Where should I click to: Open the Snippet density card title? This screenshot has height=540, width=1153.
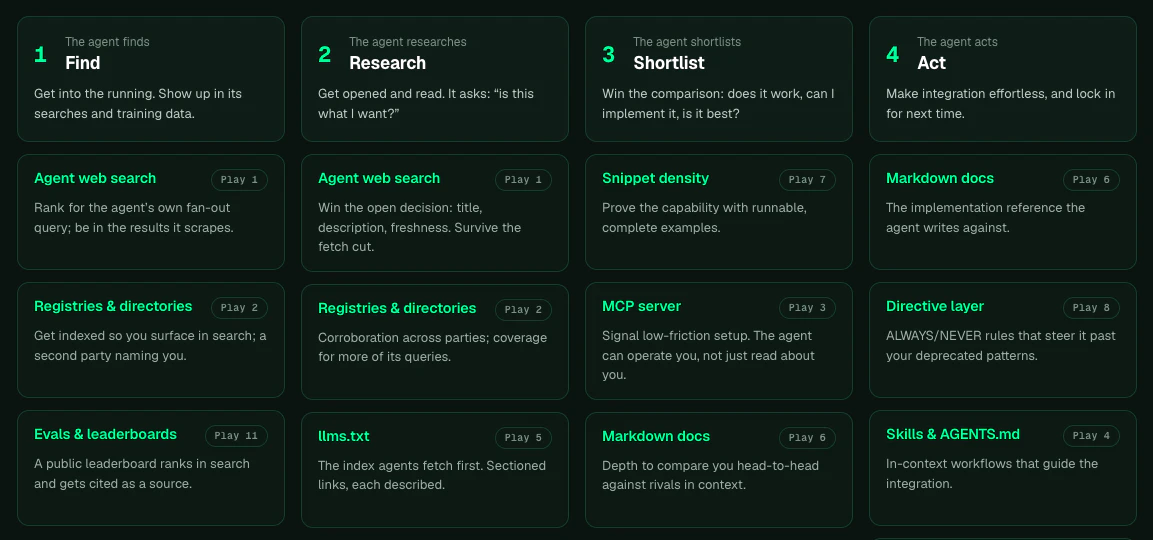click(655, 178)
